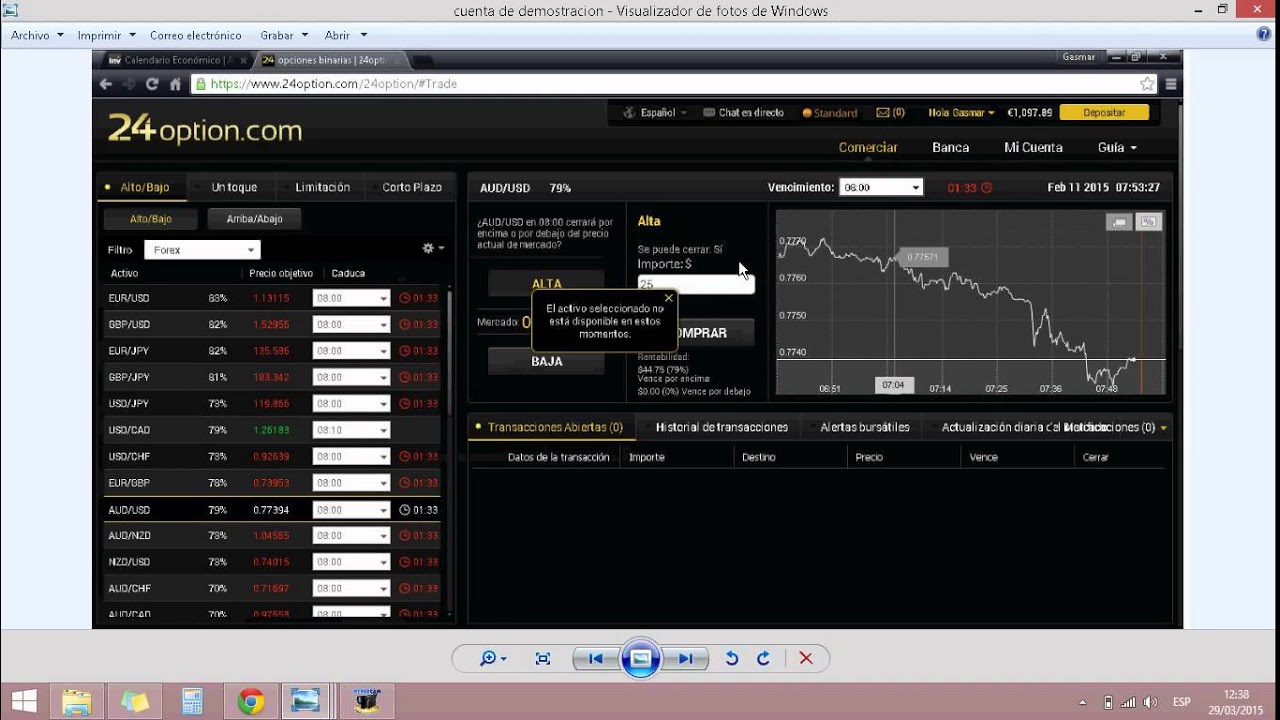Viewport: 1280px width, 720px height.
Task: Open the calculator in the taskbar
Action: [x=193, y=701]
